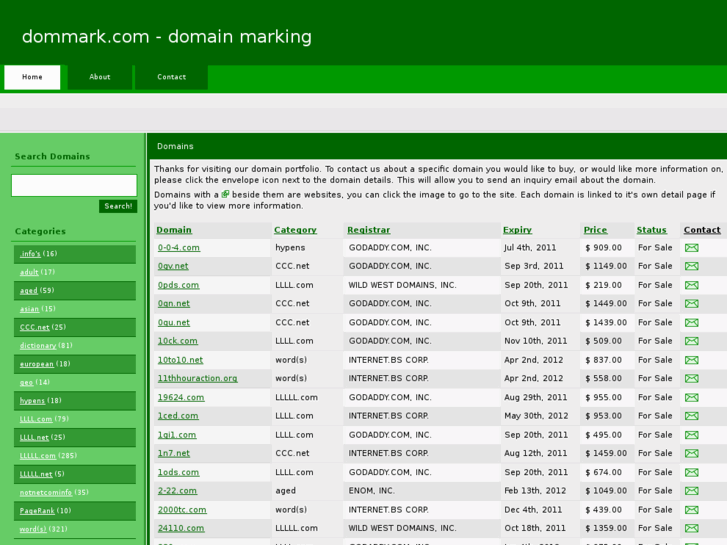Click envelope icon in 1n7.net row
The height and width of the screenshot is (545, 727).
691,454
